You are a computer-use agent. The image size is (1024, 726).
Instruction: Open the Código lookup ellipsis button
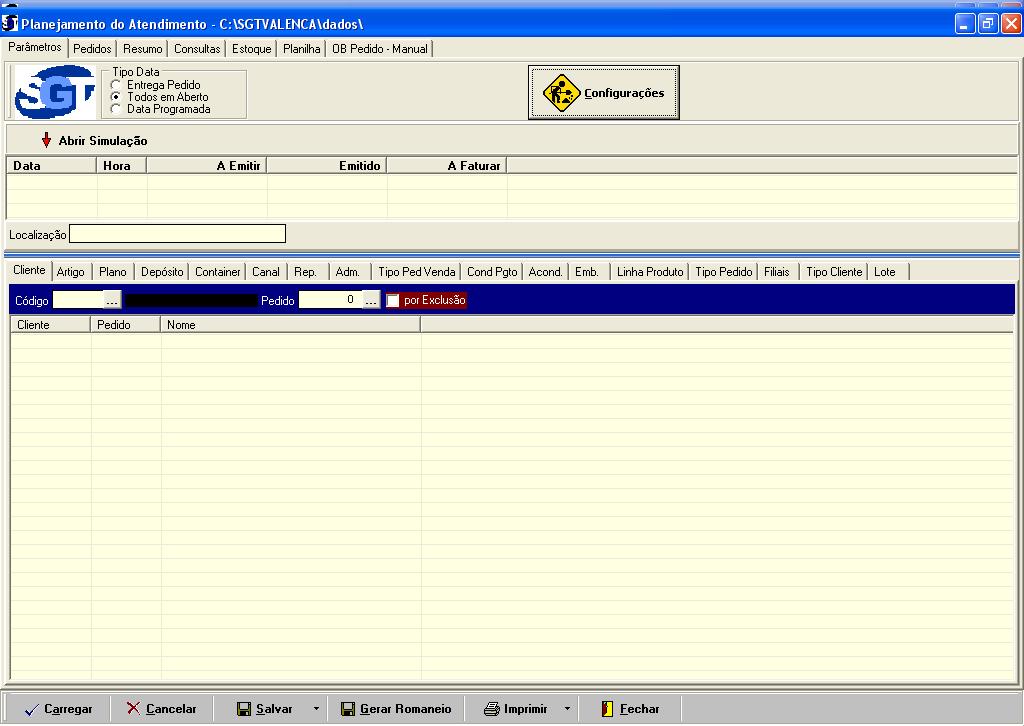tap(112, 300)
